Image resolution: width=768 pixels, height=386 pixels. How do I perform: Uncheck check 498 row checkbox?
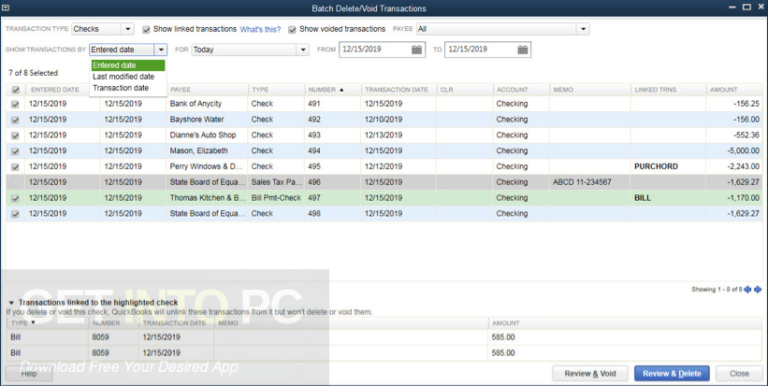(15, 214)
